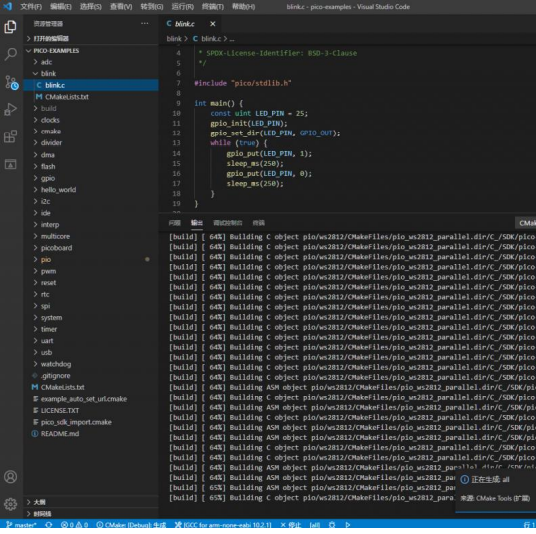Image resolution: width=536 pixels, height=534 pixels.
Task: Switch to the blink.c editor tab
Action: pos(185,24)
